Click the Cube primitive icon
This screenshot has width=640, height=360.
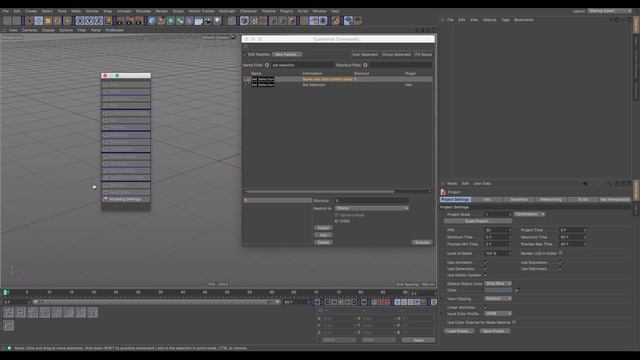(x=152, y=21)
